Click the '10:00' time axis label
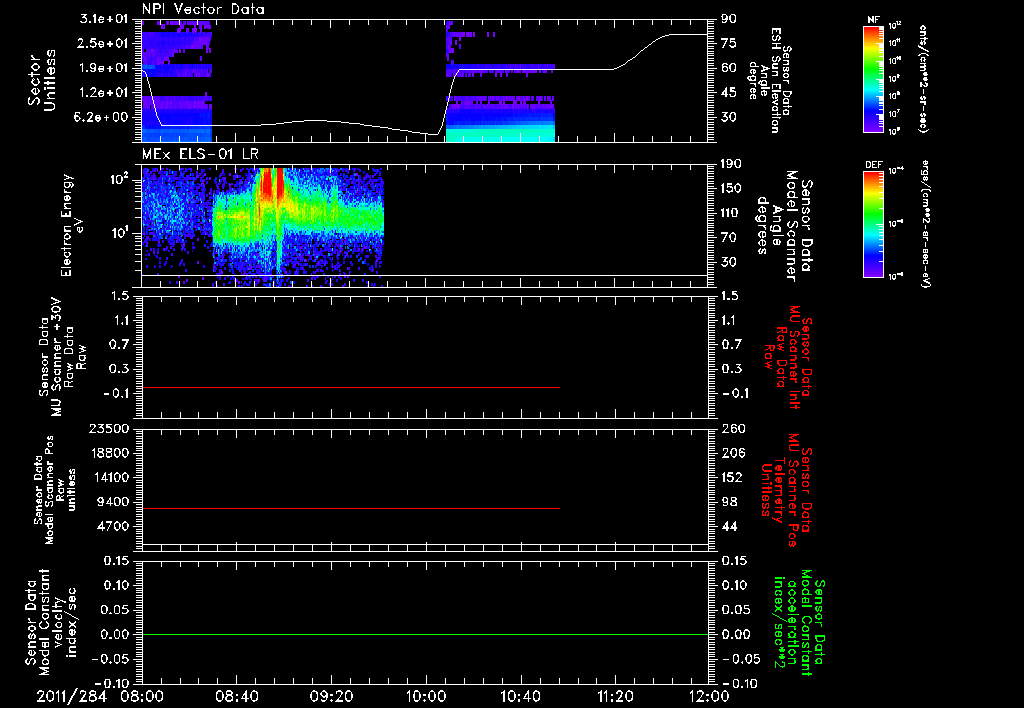This screenshot has height=708, width=1024. pyautogui.click(x=426, y=696)
